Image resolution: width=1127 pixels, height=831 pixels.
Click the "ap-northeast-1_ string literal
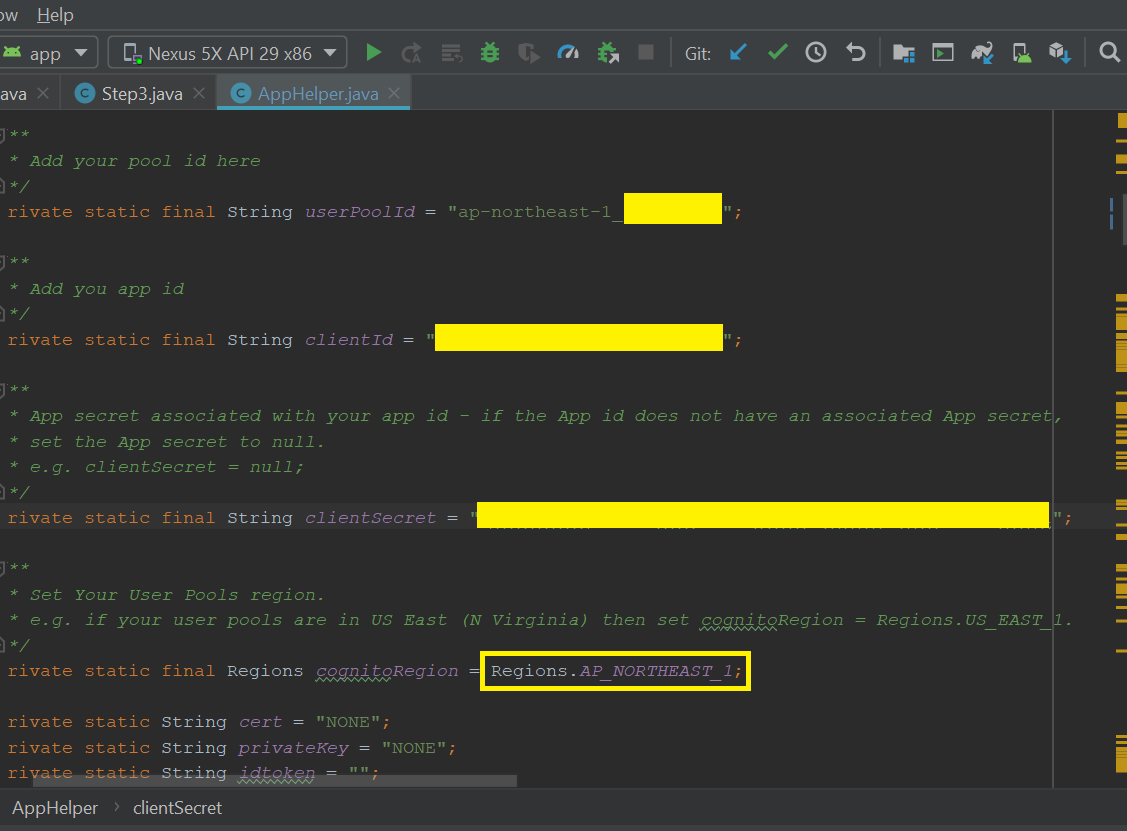point(535,212)
